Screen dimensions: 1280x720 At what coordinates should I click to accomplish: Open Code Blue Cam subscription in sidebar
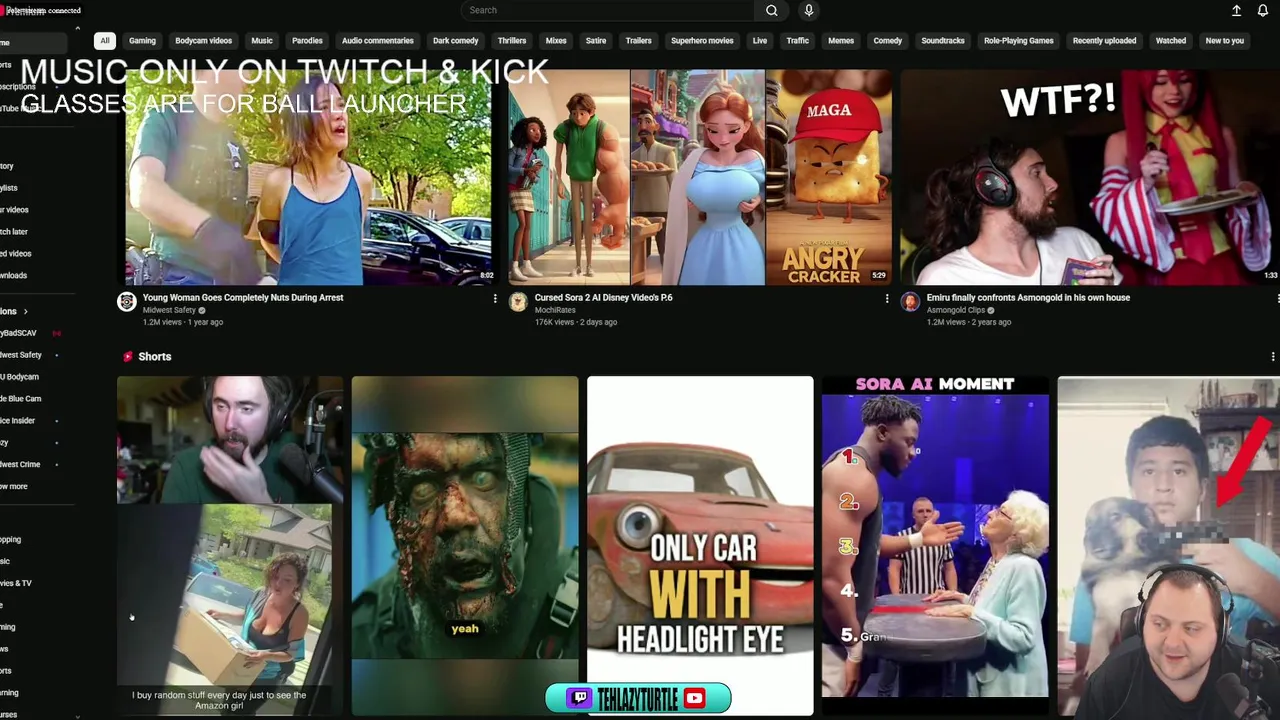(20, 399)
